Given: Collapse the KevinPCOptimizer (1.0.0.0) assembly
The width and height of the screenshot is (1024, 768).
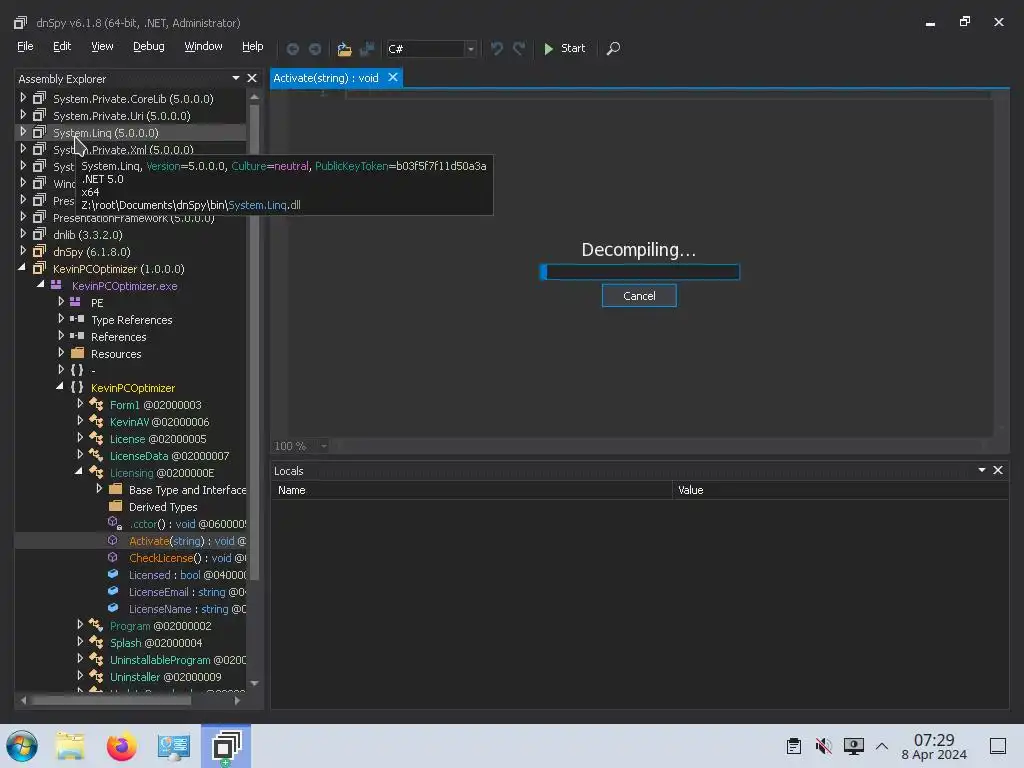Looking at the screenshot, I should point(23,268).
